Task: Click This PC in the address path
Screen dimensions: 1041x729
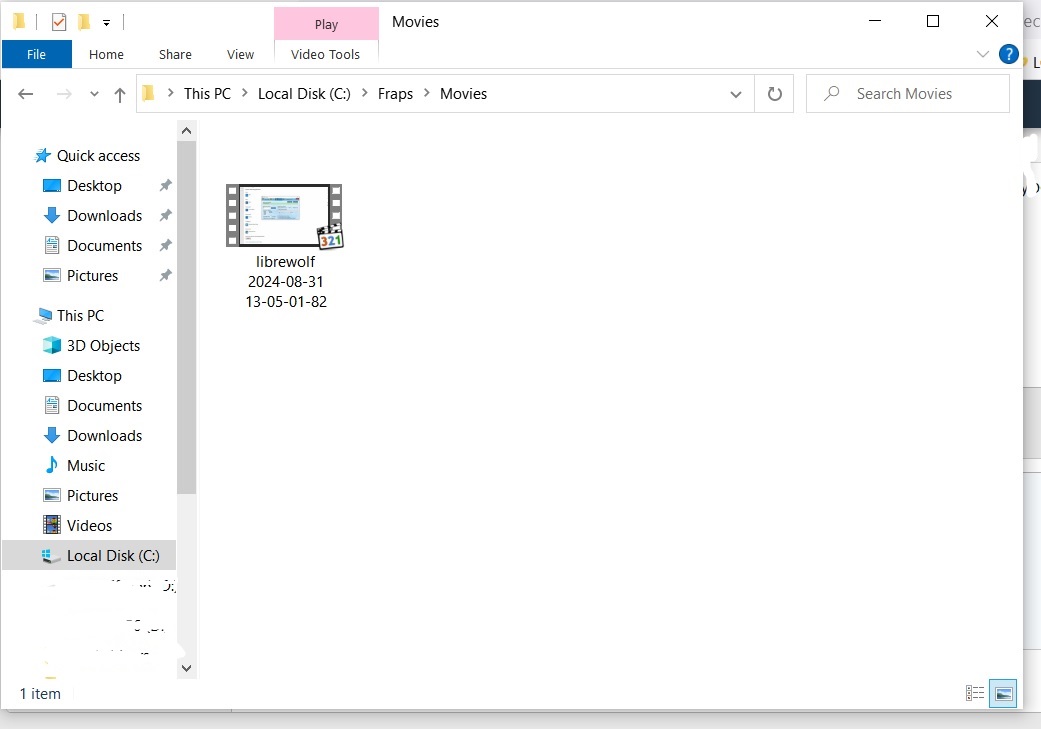Action: 207,94
